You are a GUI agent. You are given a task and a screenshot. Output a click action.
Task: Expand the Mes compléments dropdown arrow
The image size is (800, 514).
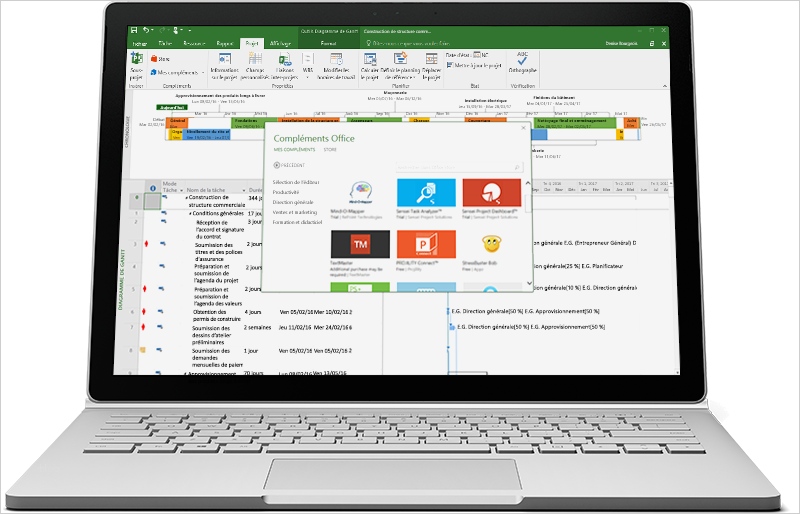(x=203, y=73)
